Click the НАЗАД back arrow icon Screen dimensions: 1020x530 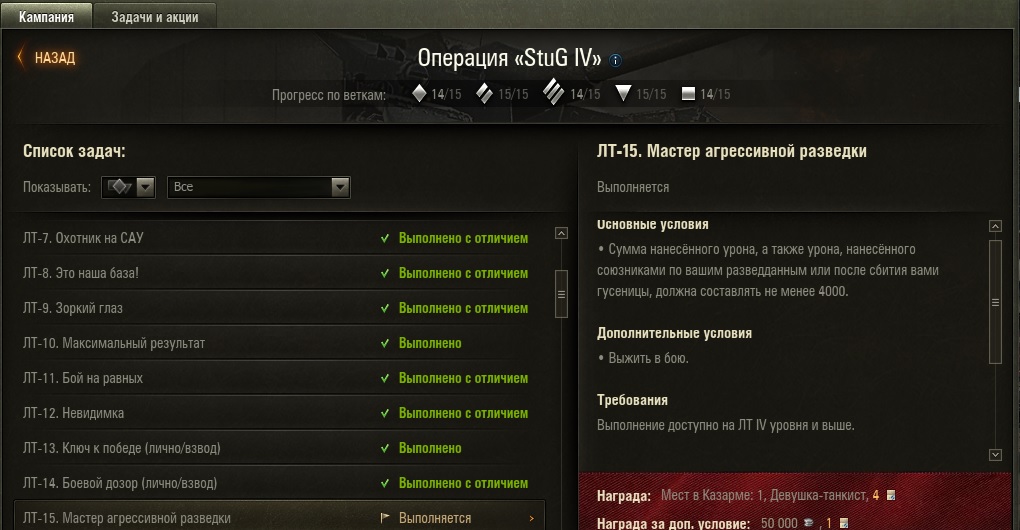click(20, 57)
